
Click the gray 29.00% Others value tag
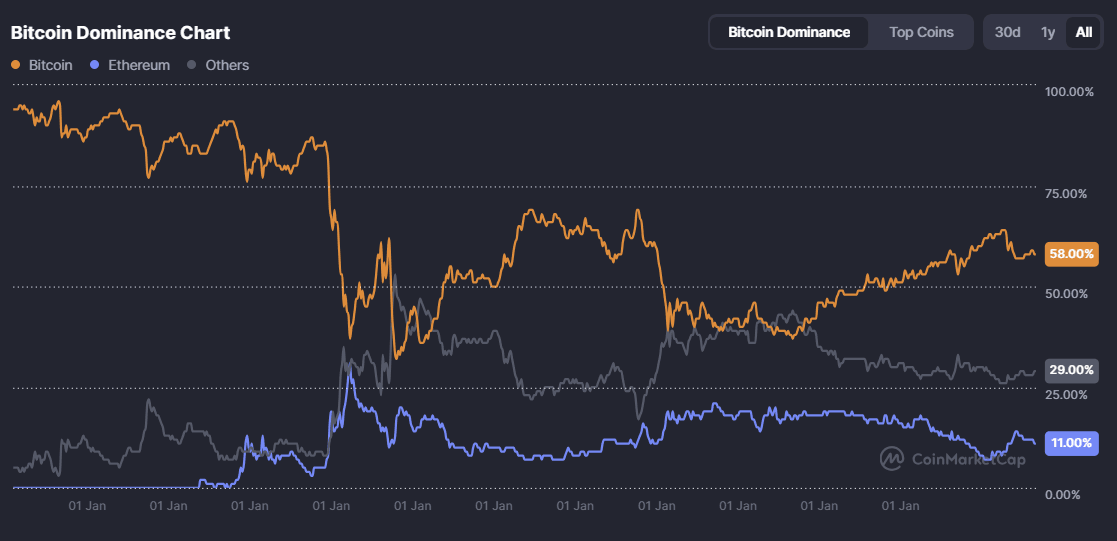(1071, 370)
